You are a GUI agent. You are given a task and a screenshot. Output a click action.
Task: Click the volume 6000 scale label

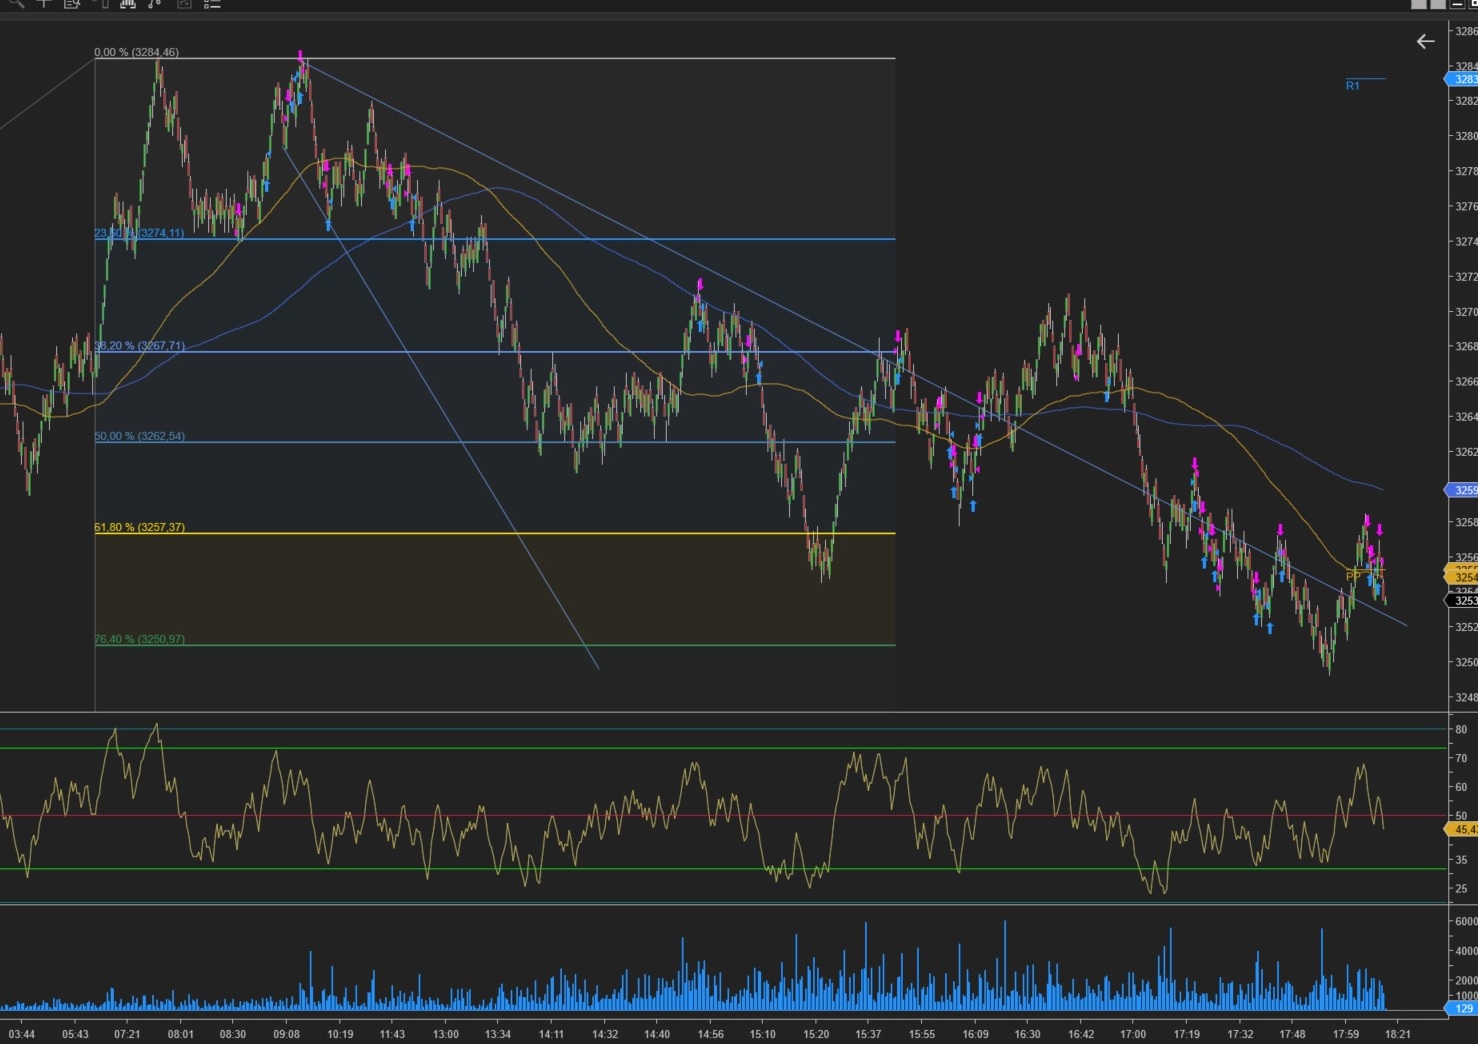pos(1466,921)
